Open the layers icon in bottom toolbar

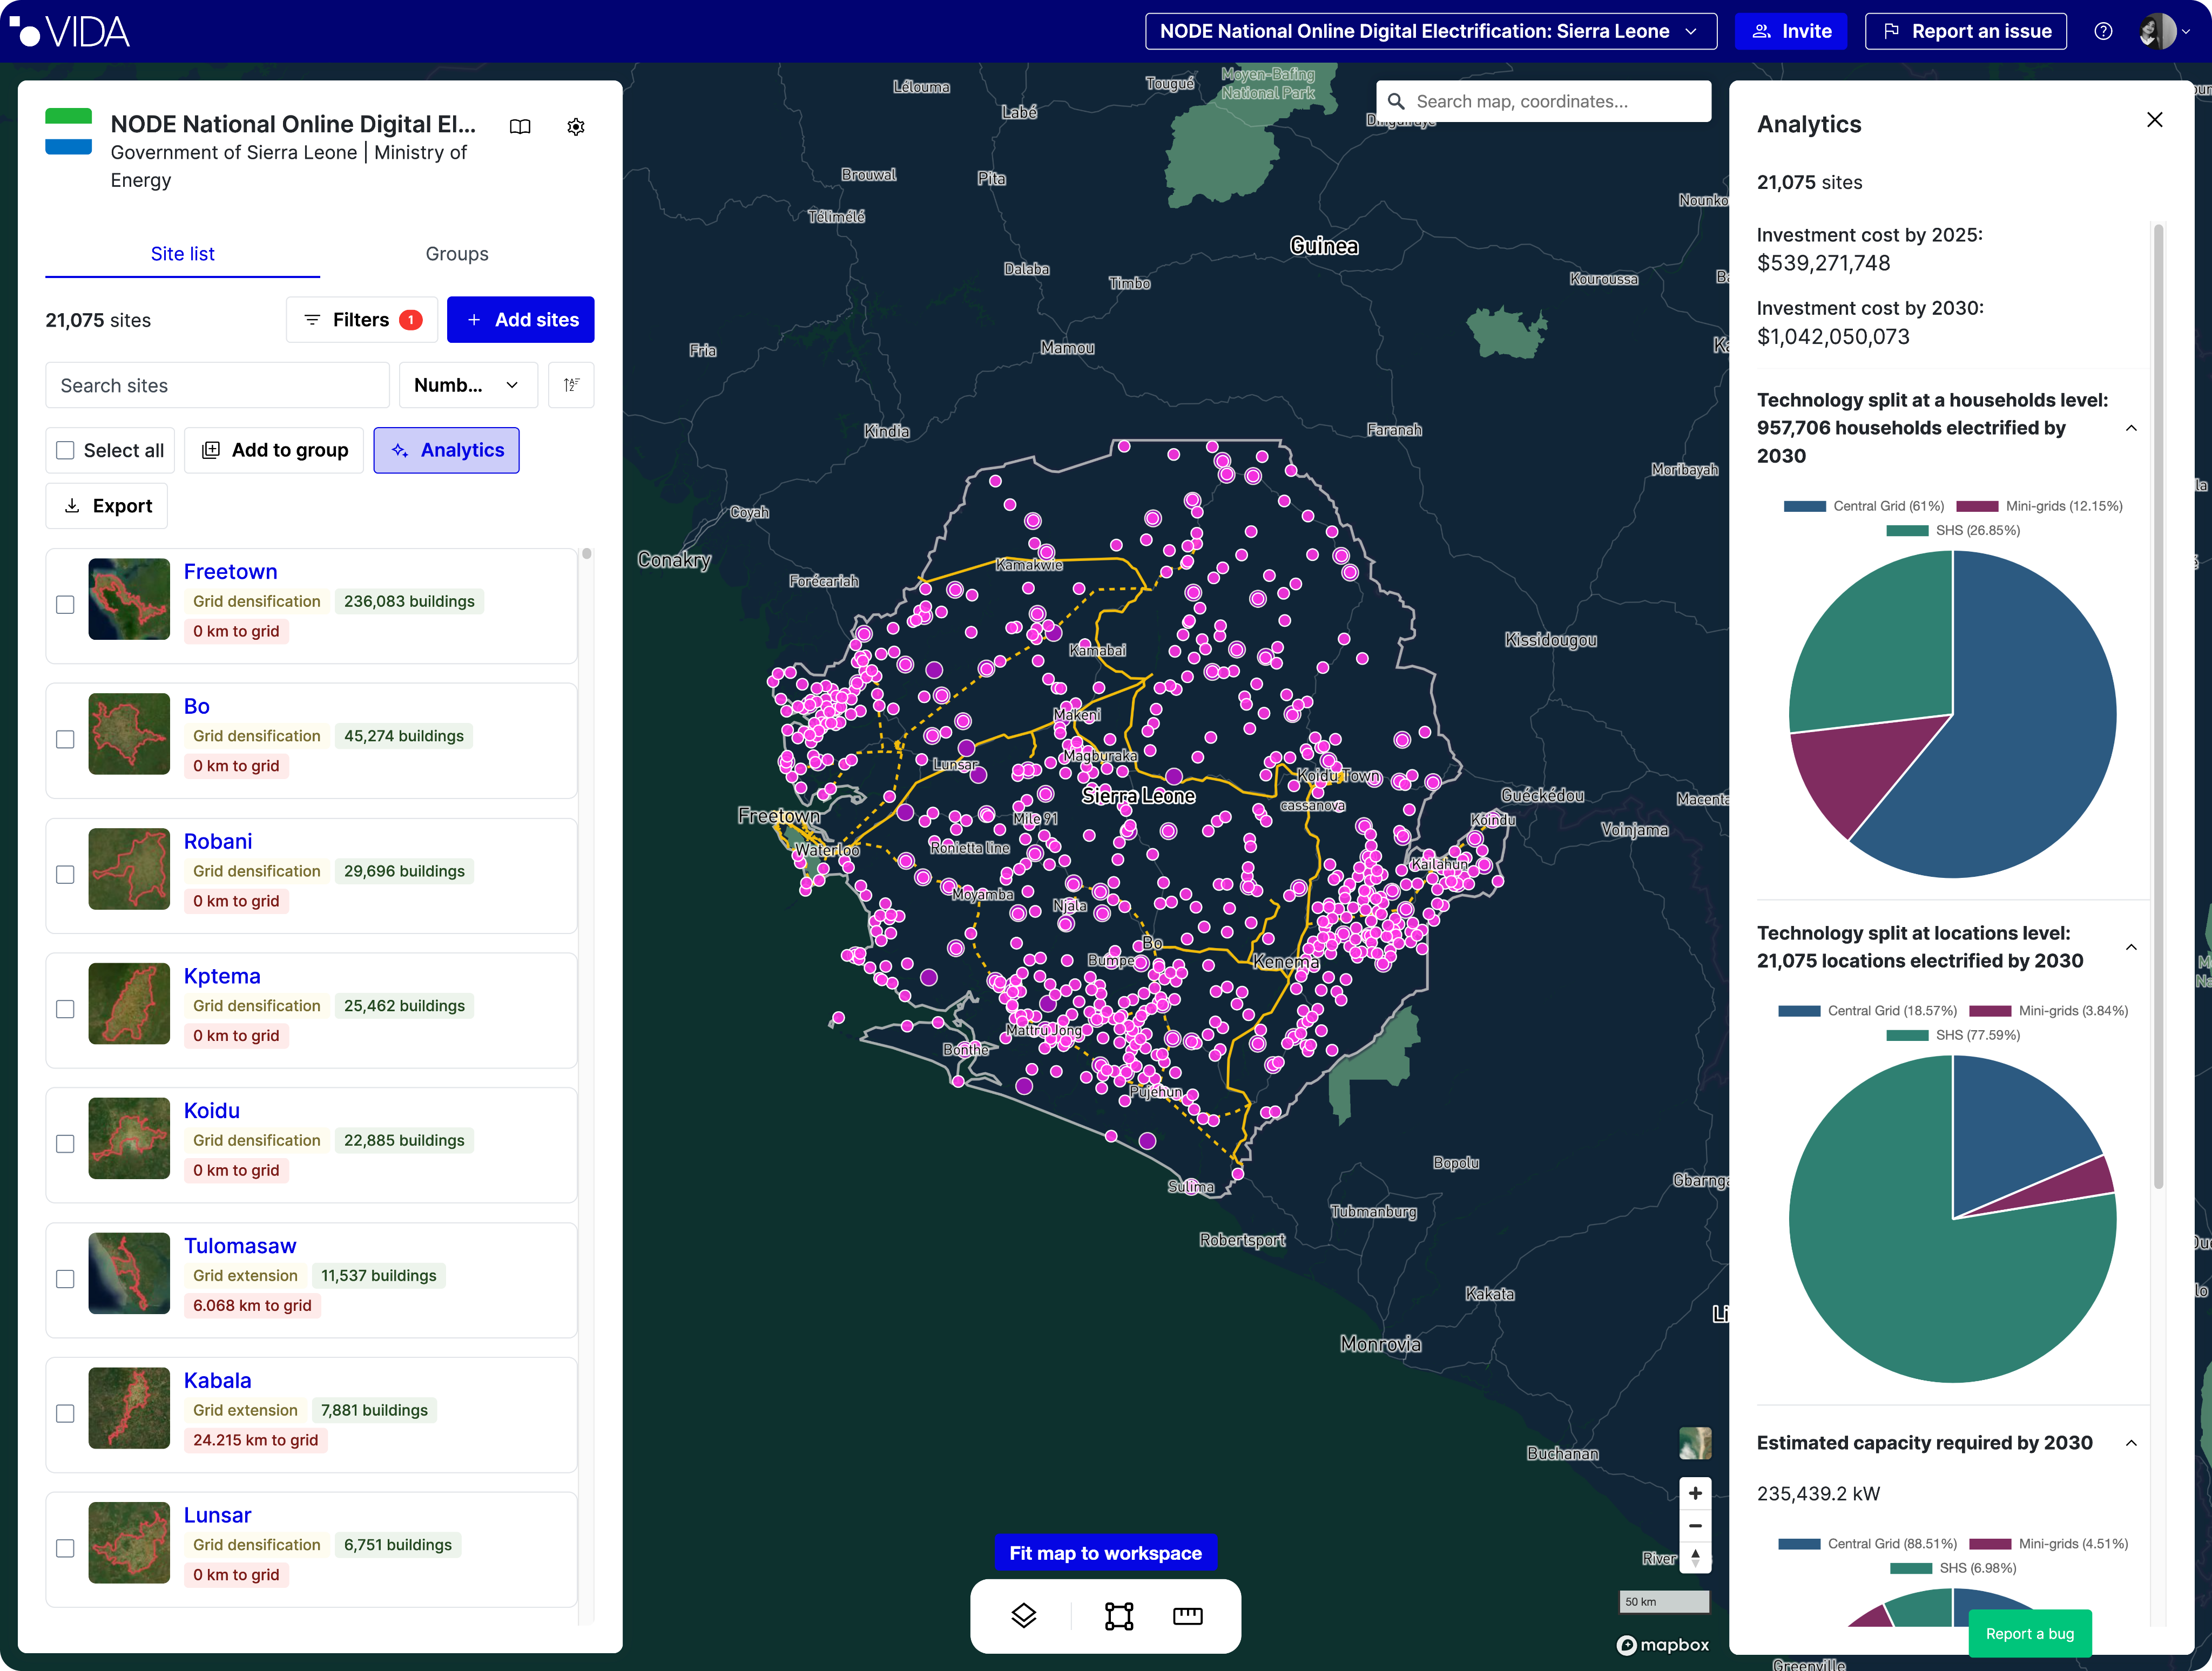(x=1023, y=1615)
